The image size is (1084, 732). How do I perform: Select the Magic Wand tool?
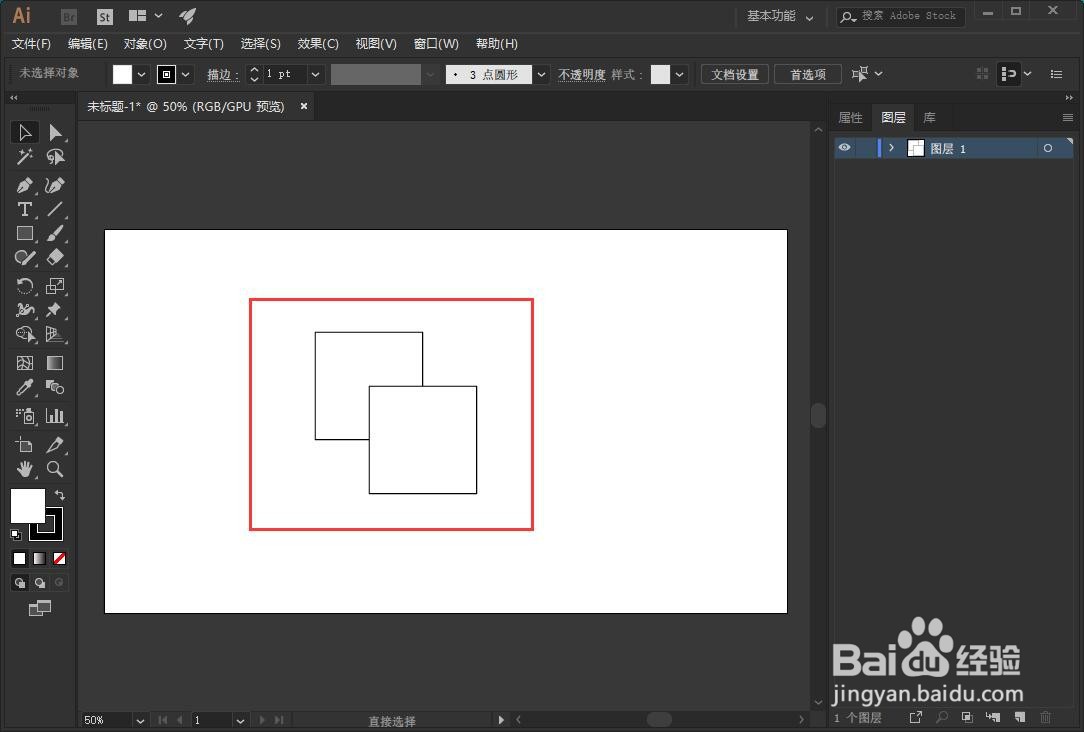(24, 157)
